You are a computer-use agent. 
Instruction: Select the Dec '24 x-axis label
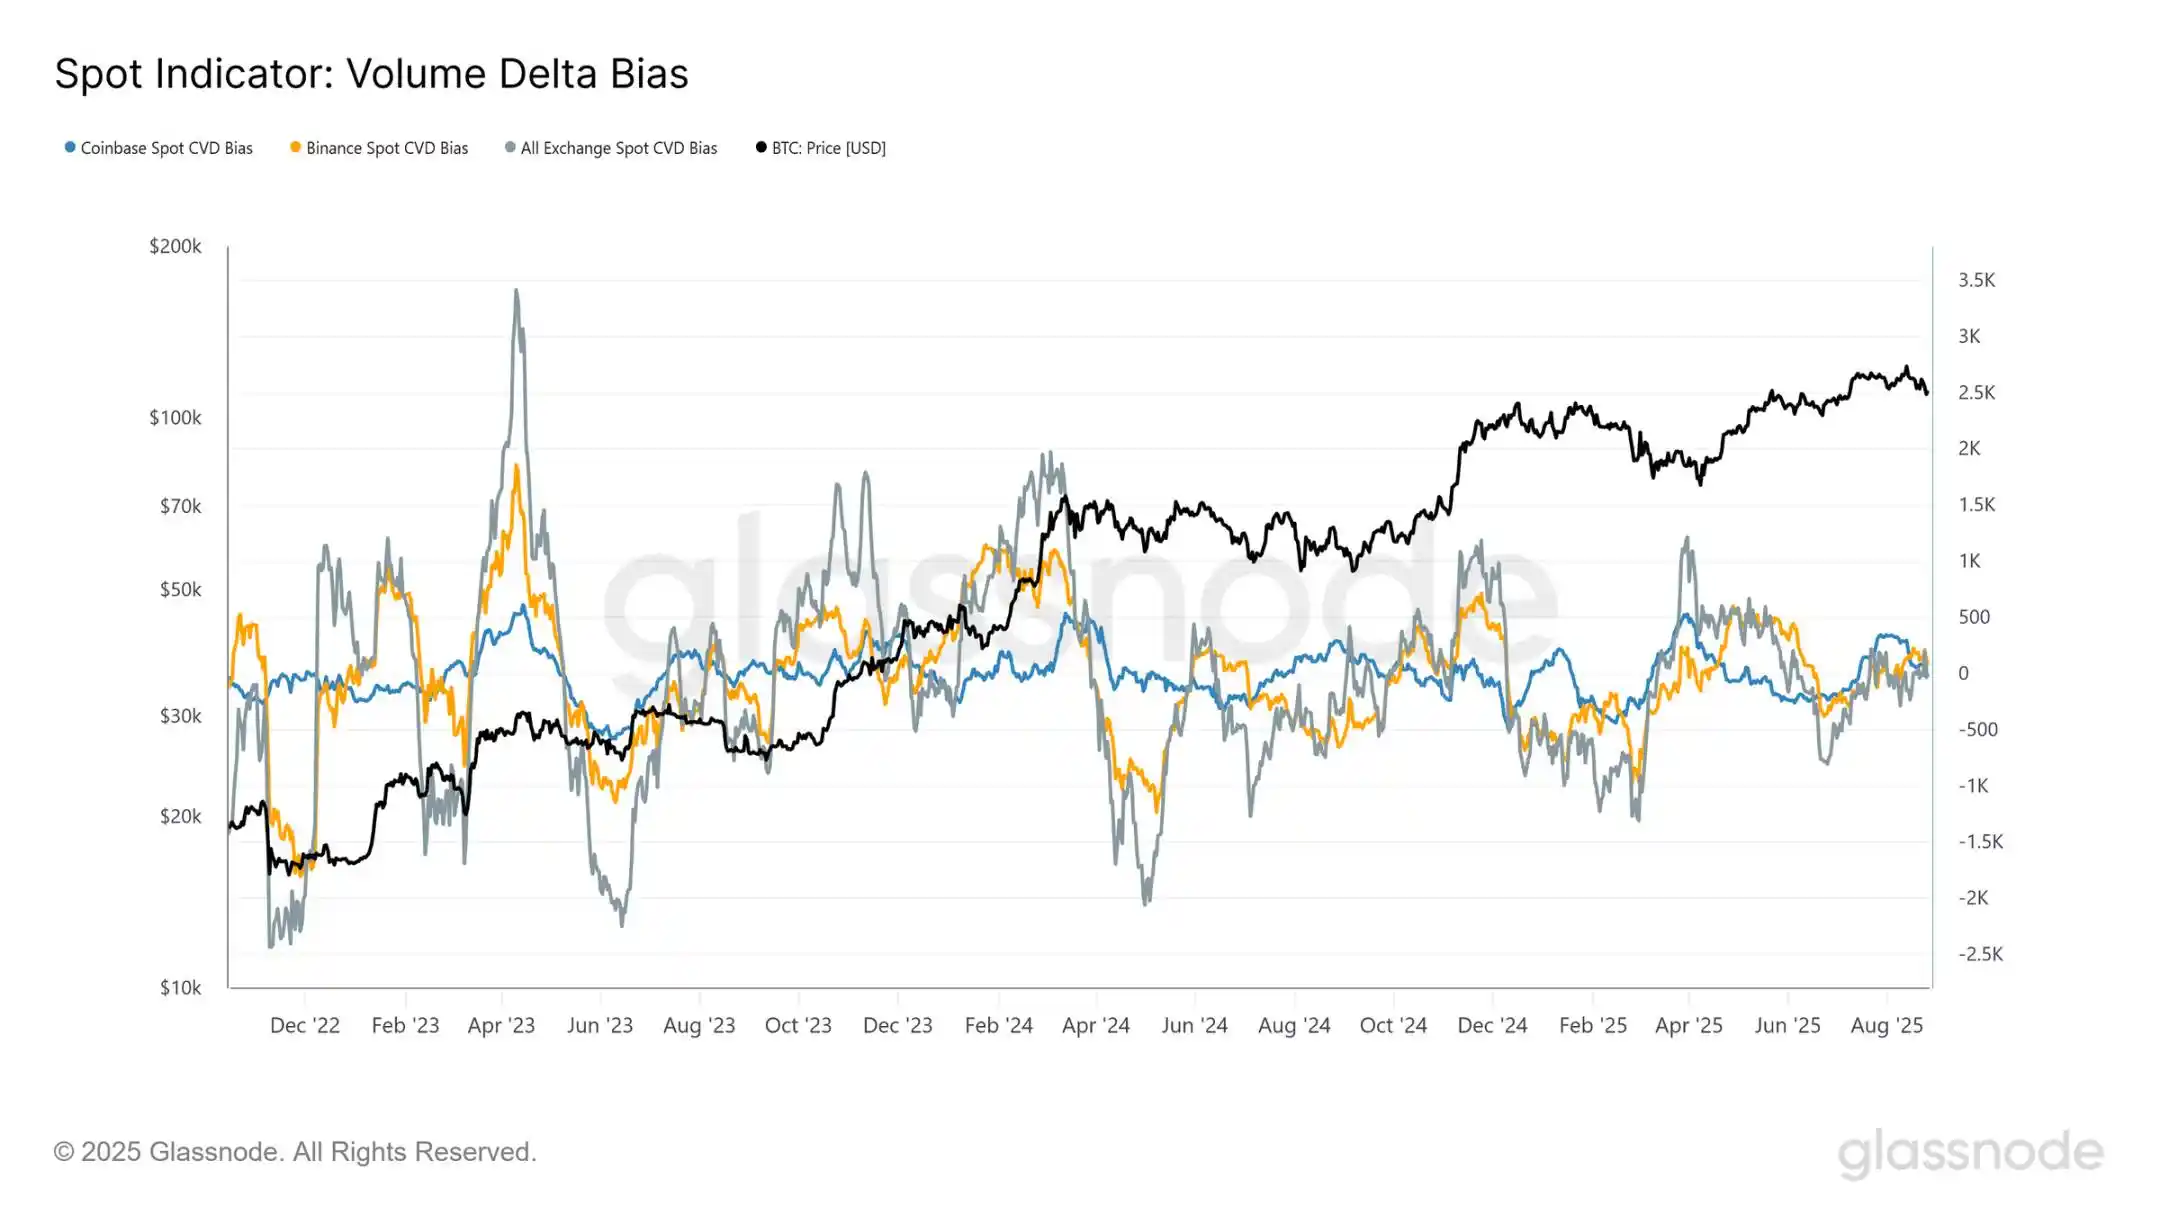[1492, 1025]
